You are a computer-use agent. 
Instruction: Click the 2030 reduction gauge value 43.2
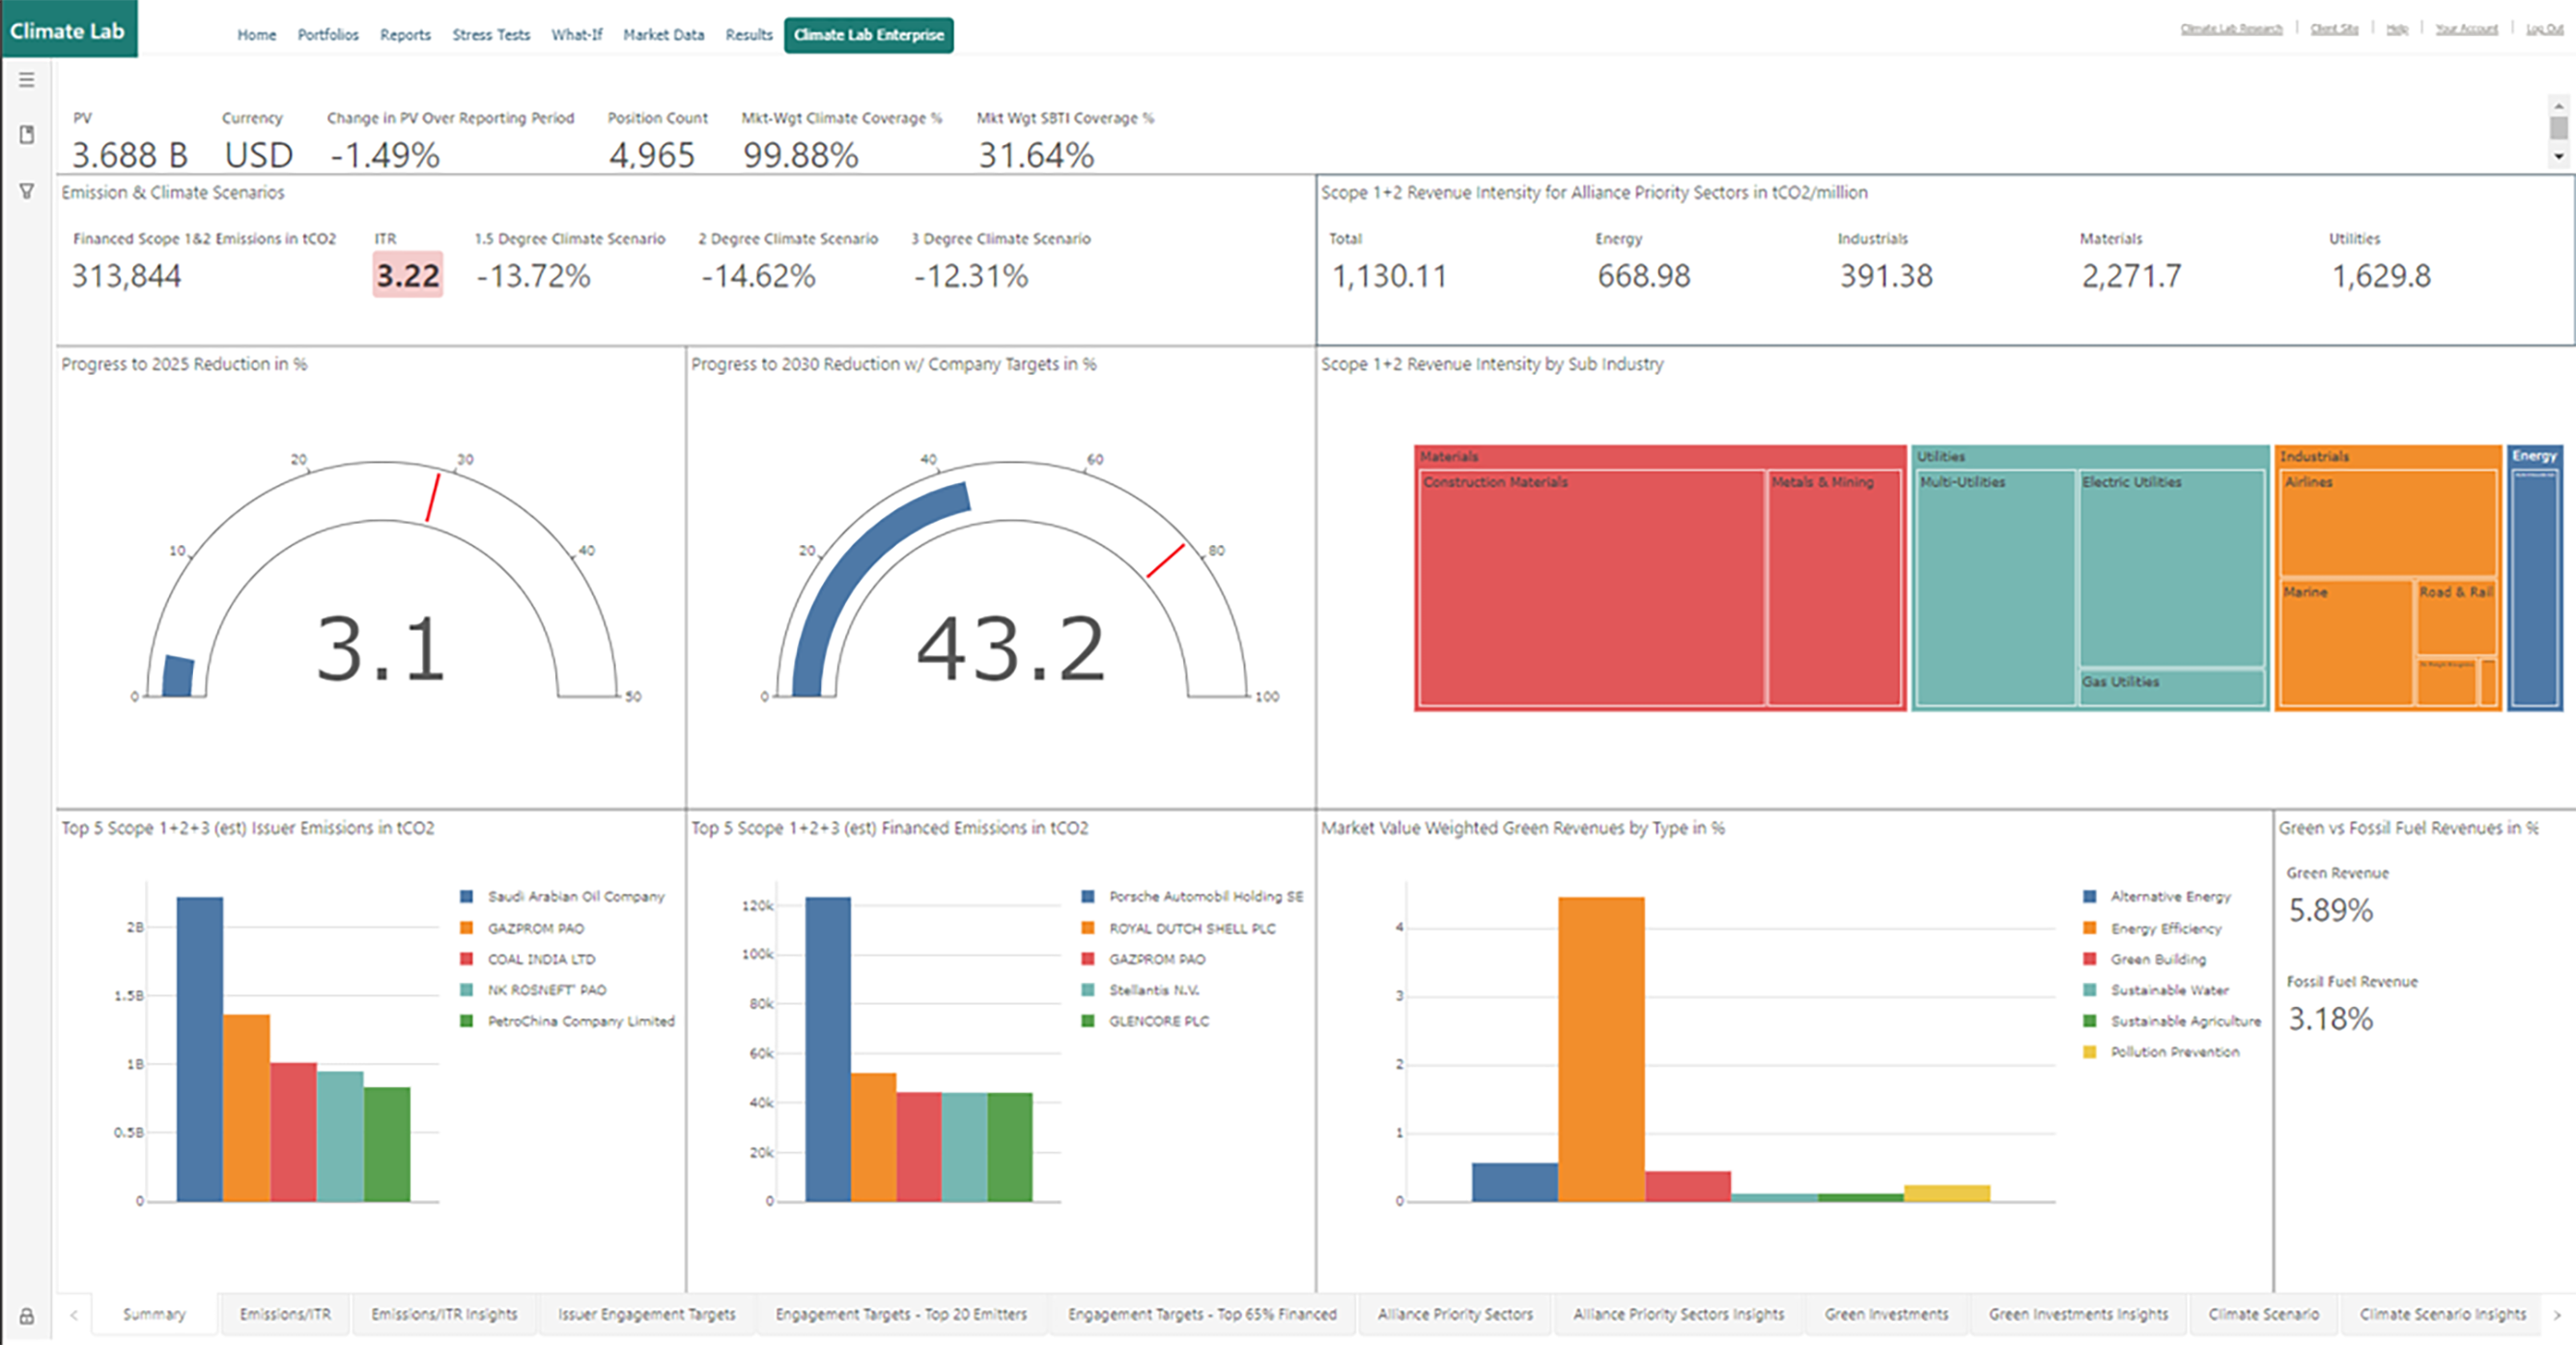(x=1011, y=650)
